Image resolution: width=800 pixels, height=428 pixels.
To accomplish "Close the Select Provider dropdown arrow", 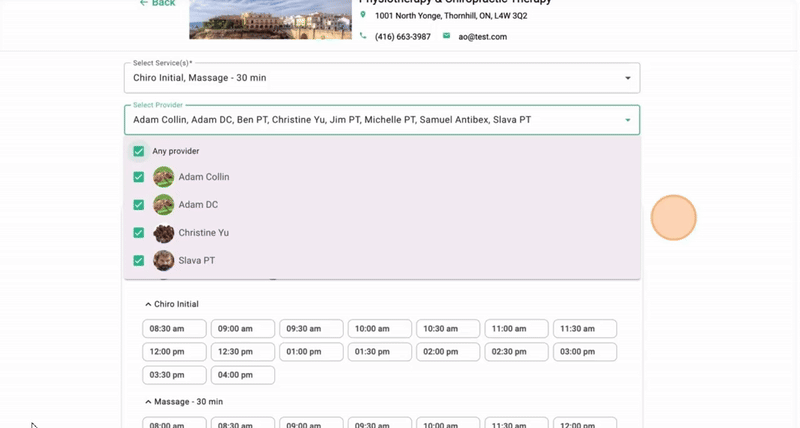I will pyautogui.click(x=628, y=120).
